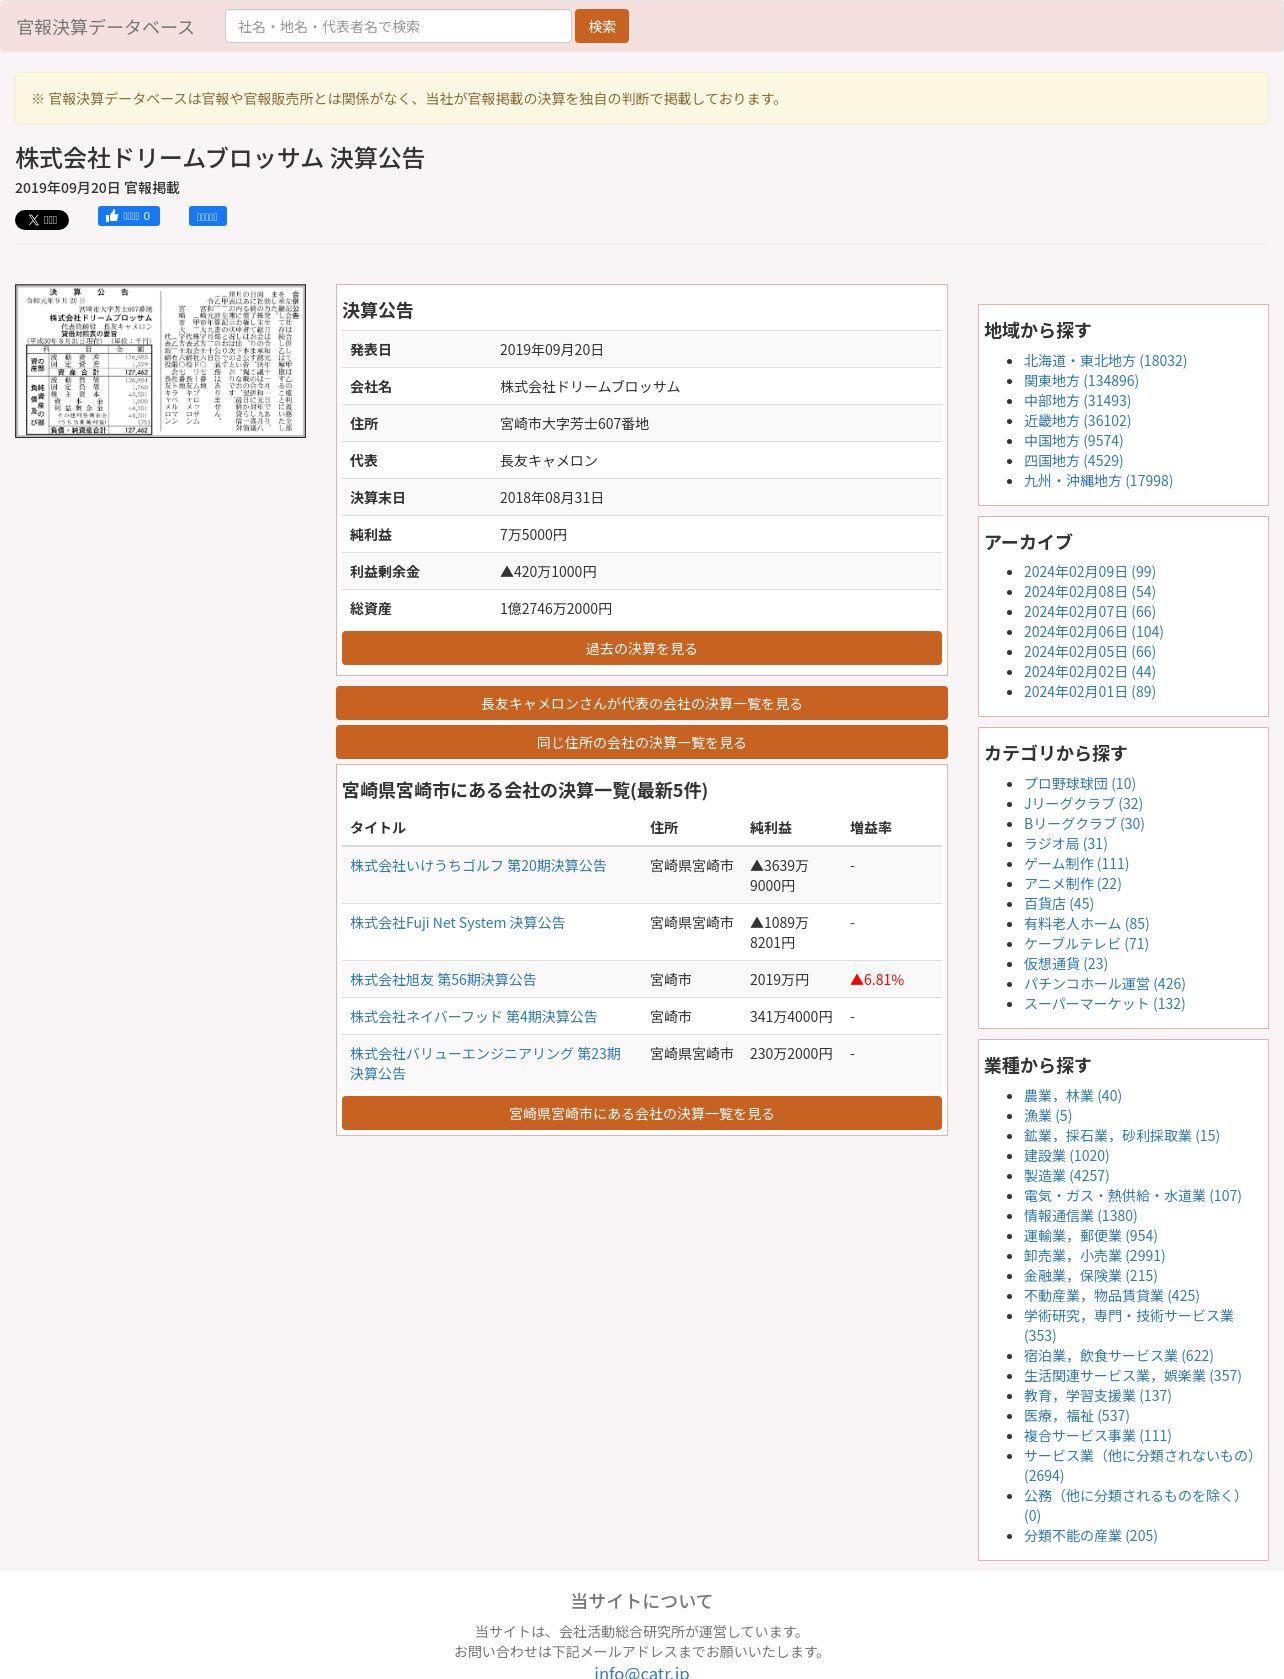Browse 宿泊業，飲食サービス業 (622) industry
1284x1679 pixels.
[1119, 1356]
